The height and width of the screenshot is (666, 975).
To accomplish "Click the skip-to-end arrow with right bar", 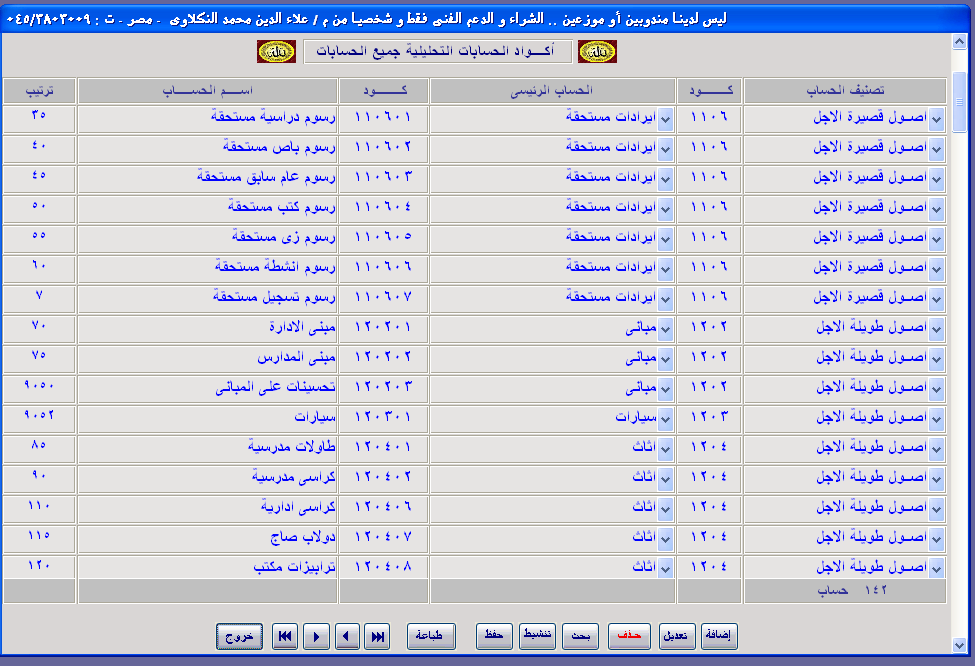I will tap(377, 636).
